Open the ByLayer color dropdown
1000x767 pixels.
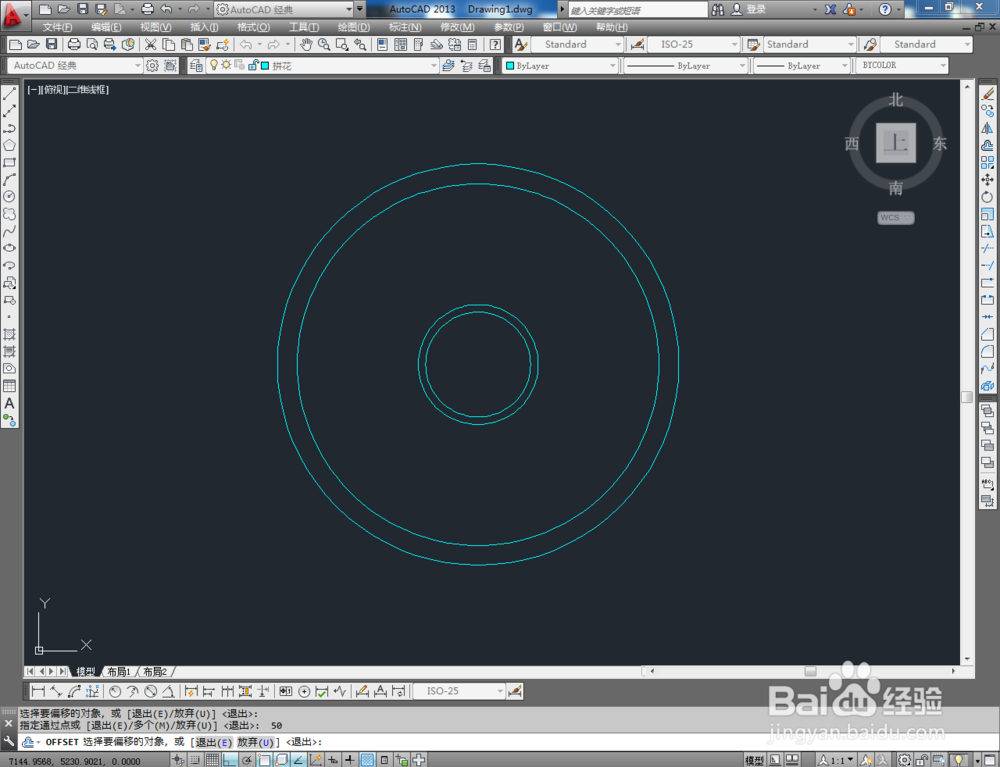[612, 66]
